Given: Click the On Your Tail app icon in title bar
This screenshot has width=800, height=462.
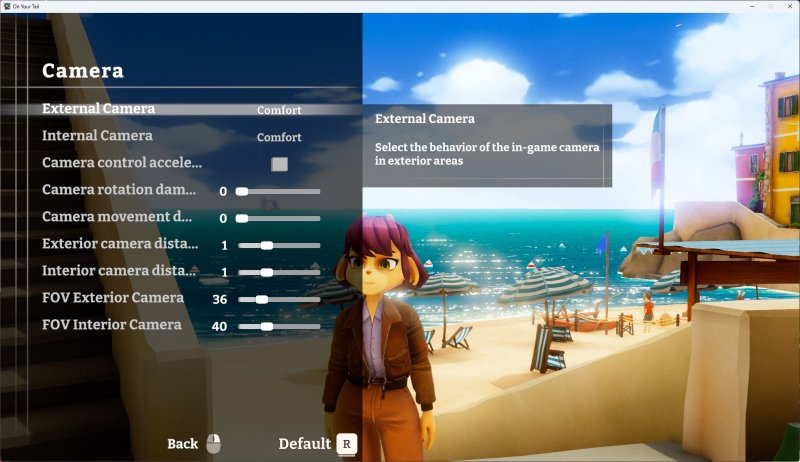Looking at the screenshot, I should [7, 6].
